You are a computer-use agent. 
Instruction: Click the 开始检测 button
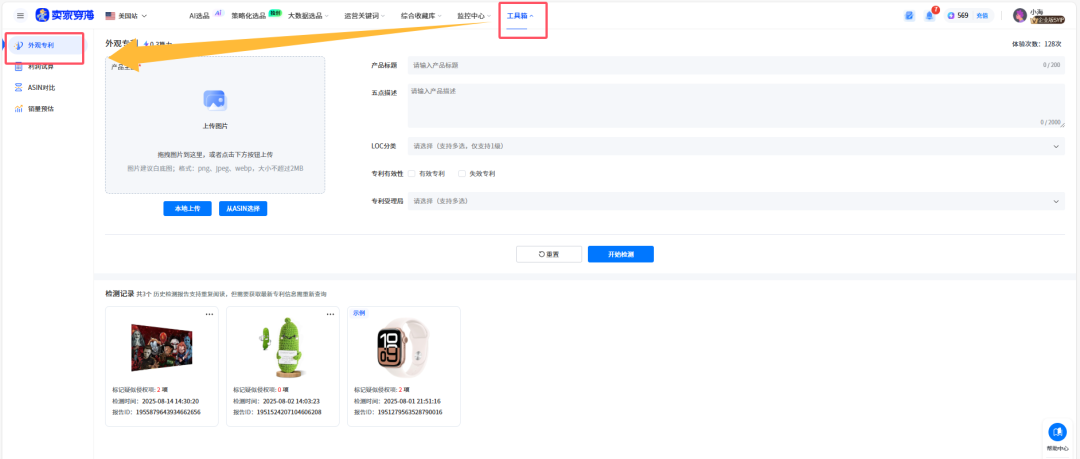tap(621, 254)
